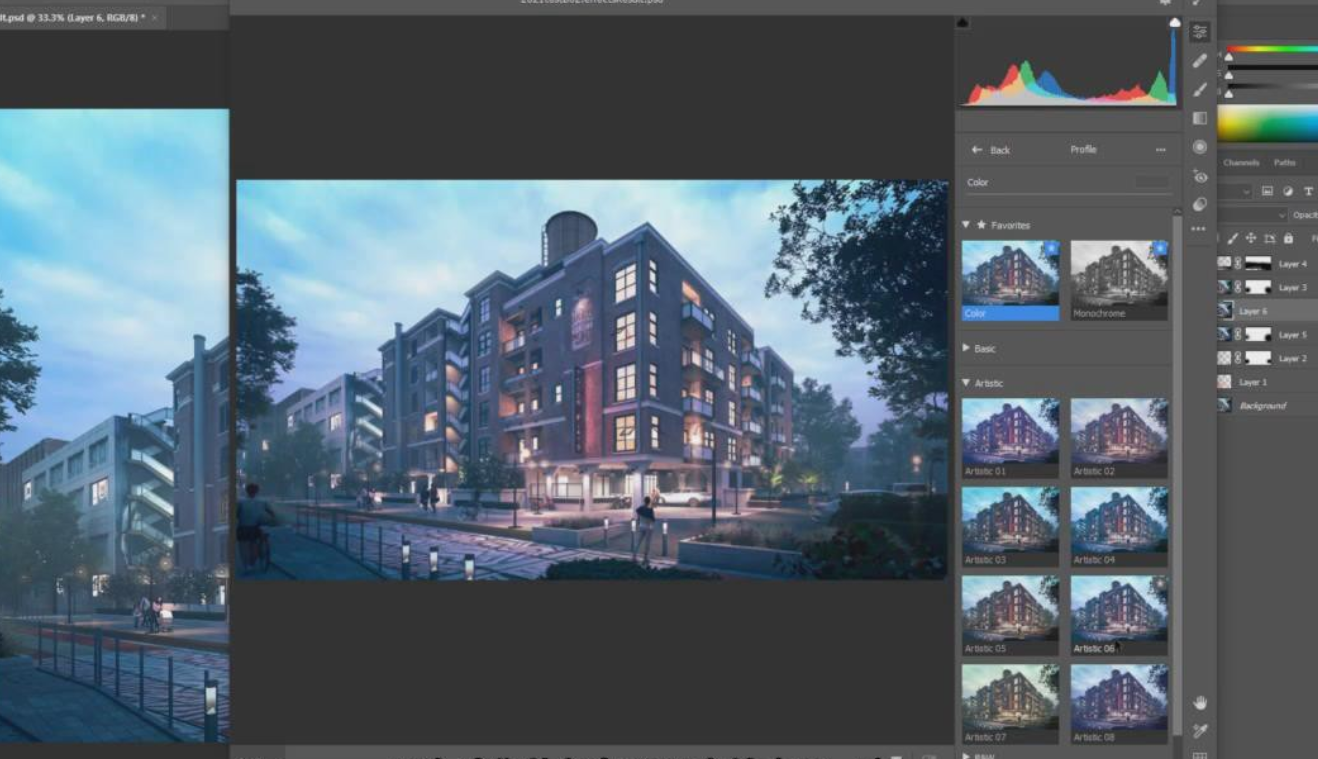Screen dimensions: 1318x759
Task: Apply the Artistic 06 profile
Action: click(x=1119, y=615)
